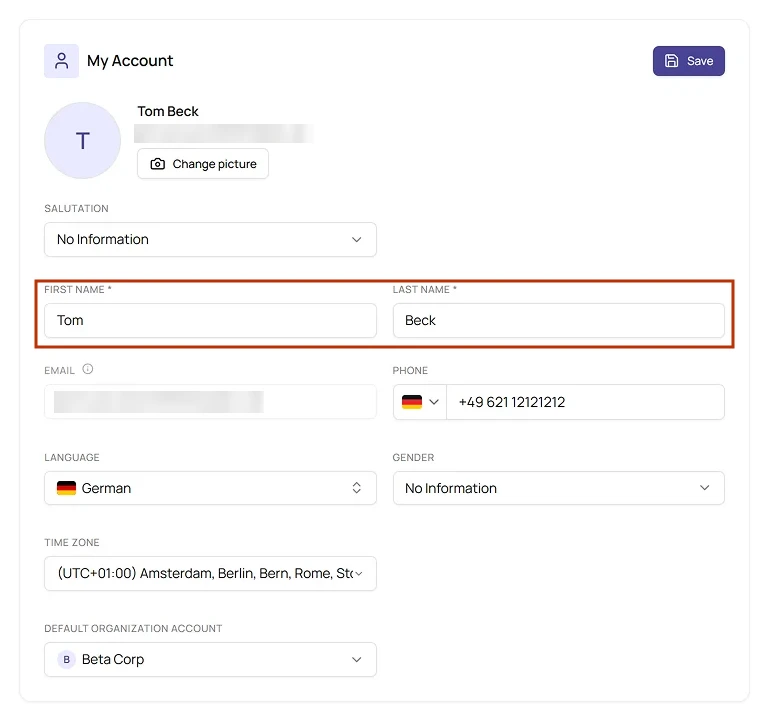Click the DEFAULT ORGANIZATION ACCOUNT label
This screenshot has width=770, height=722.
pyautogui.click(x=133, y=628)
